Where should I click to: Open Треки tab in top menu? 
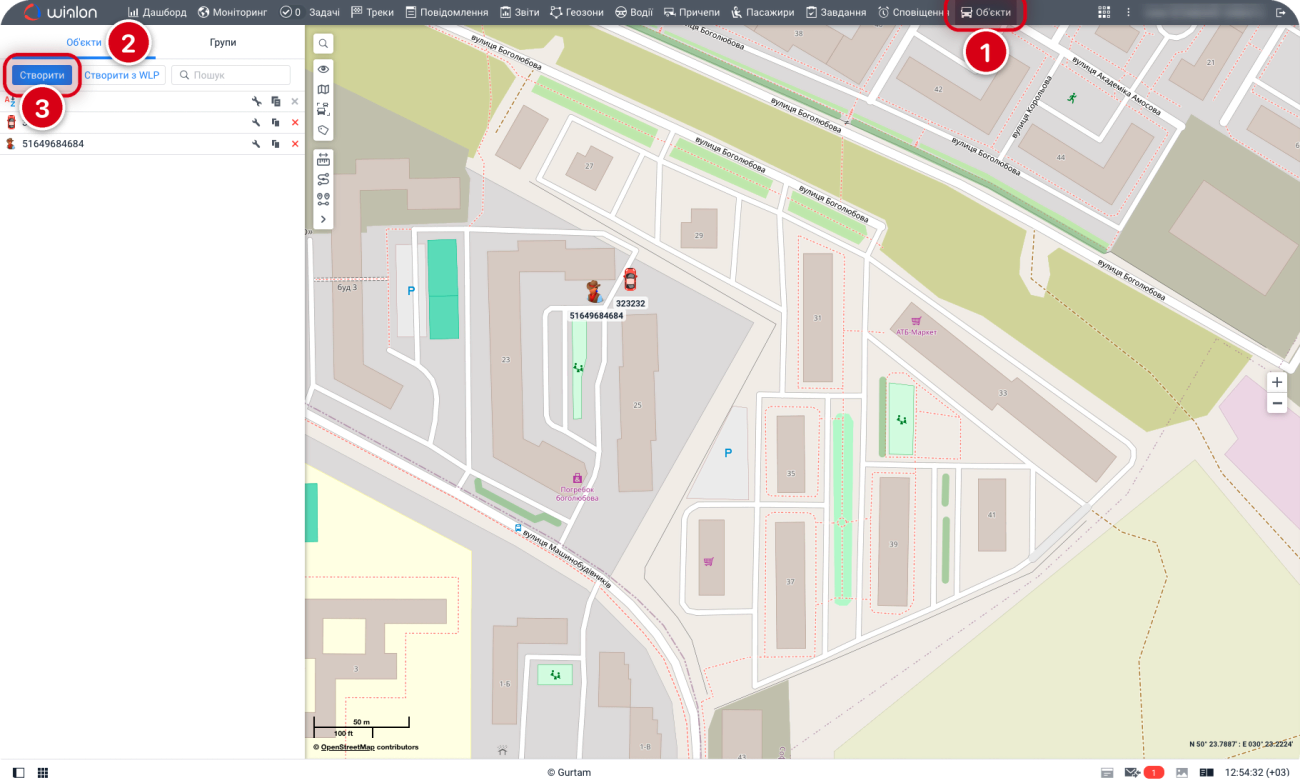click(x=372, y=12)
